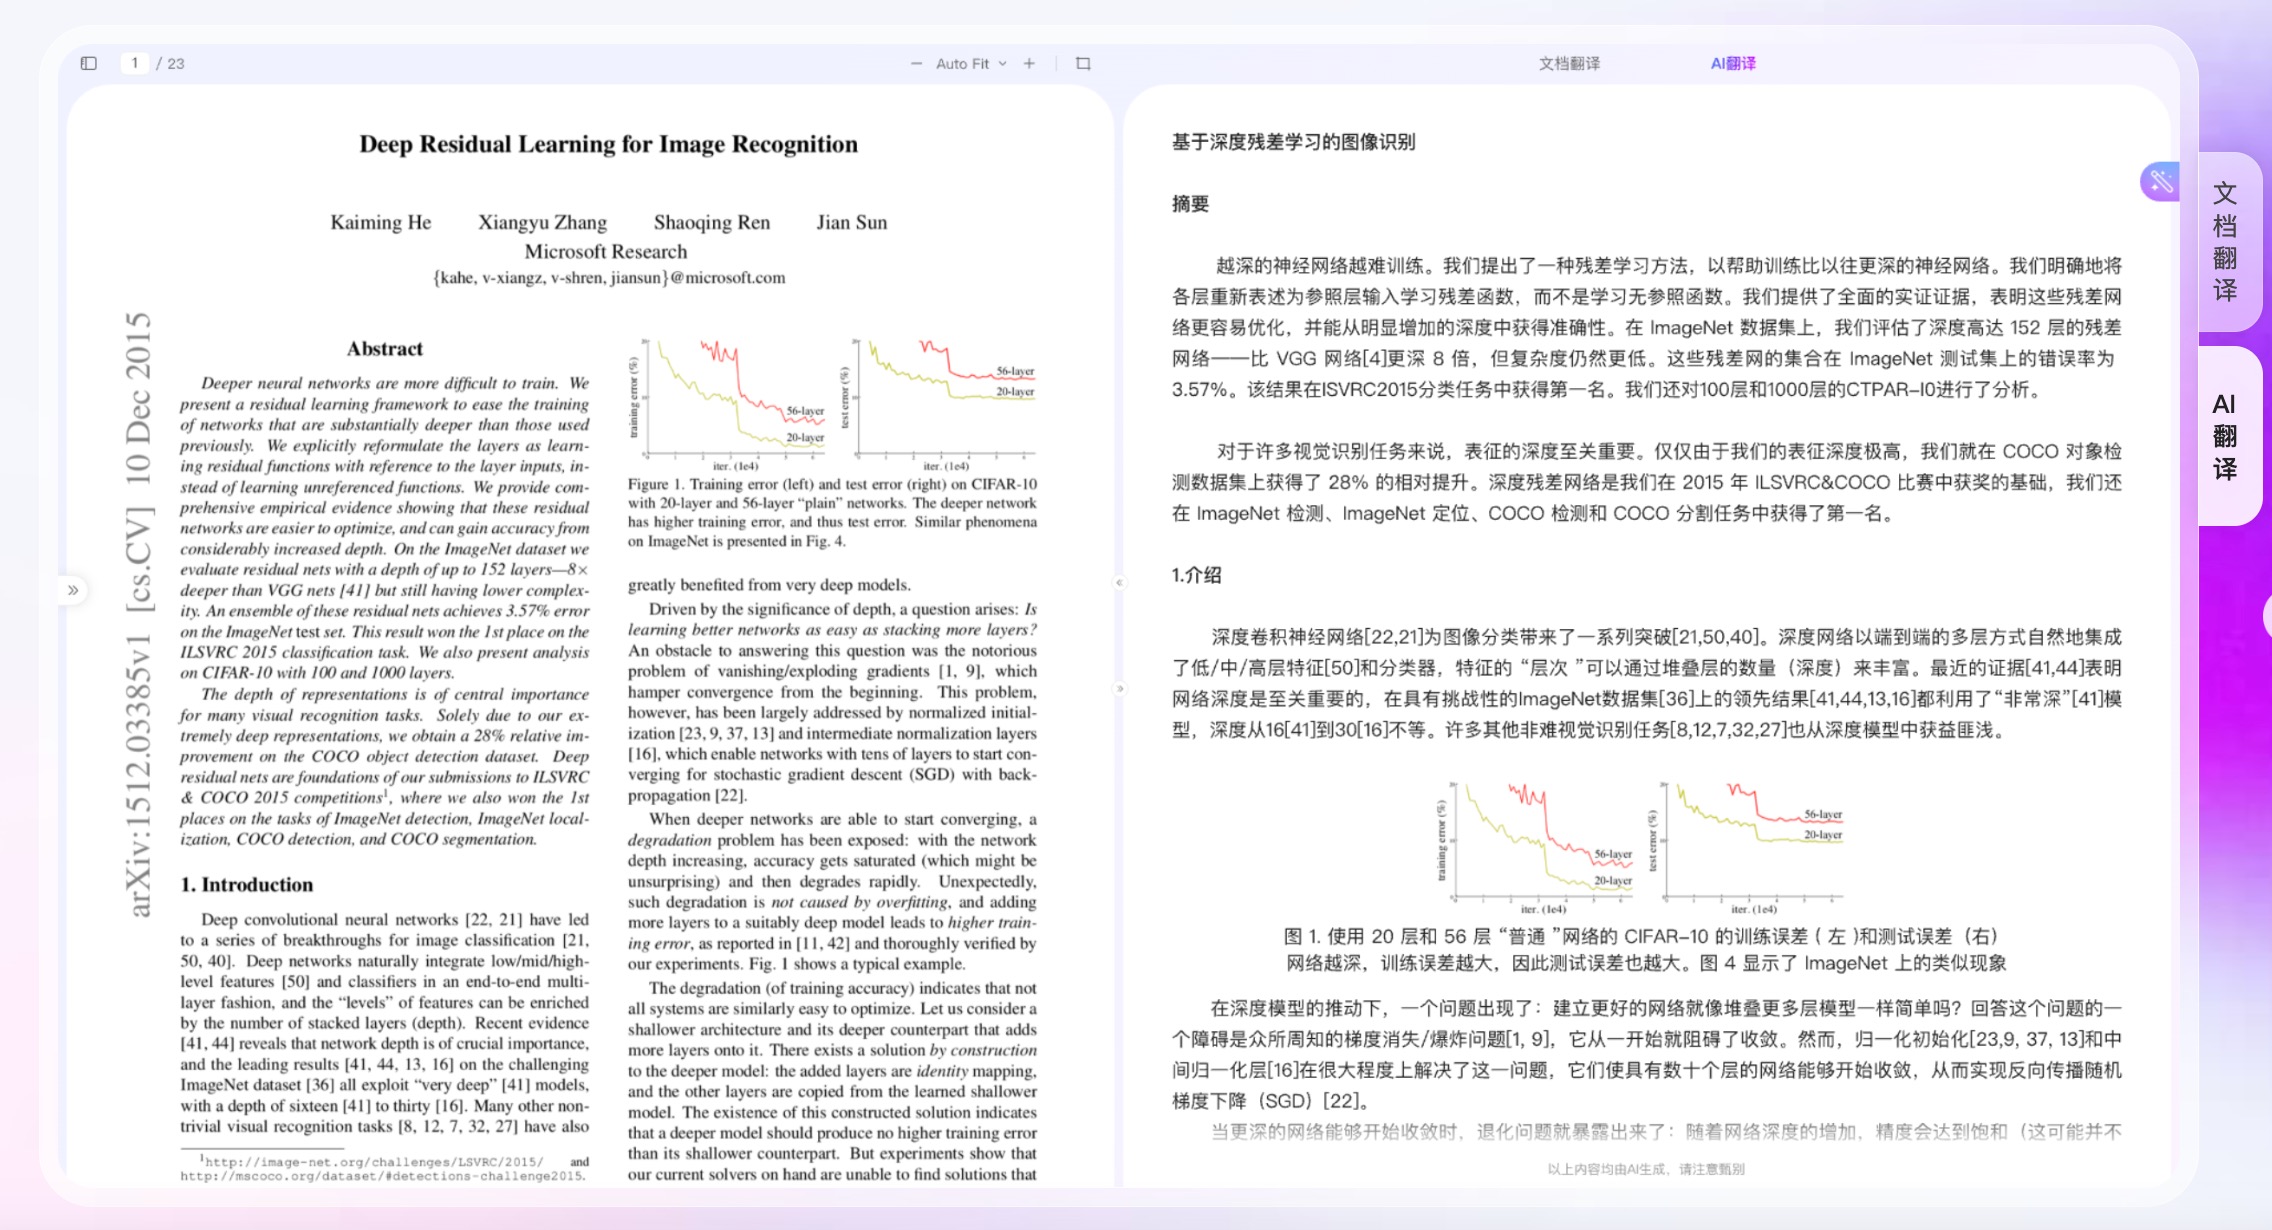This screenshot has width=2272, height=1230.
Task: Click the AI disclaimer 以上内容均由AI生成
Action: (1646, 1169)
